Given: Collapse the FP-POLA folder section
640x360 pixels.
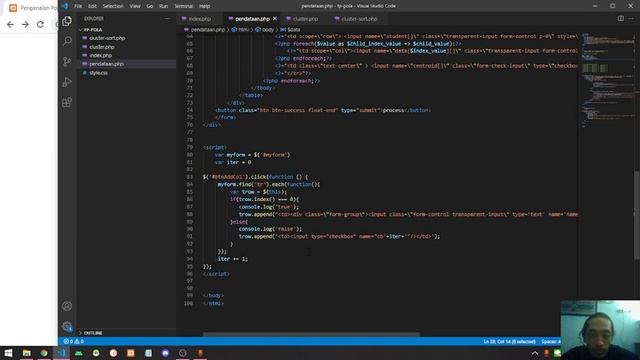Looking at the screenshot, I should [x=93, y=30].
